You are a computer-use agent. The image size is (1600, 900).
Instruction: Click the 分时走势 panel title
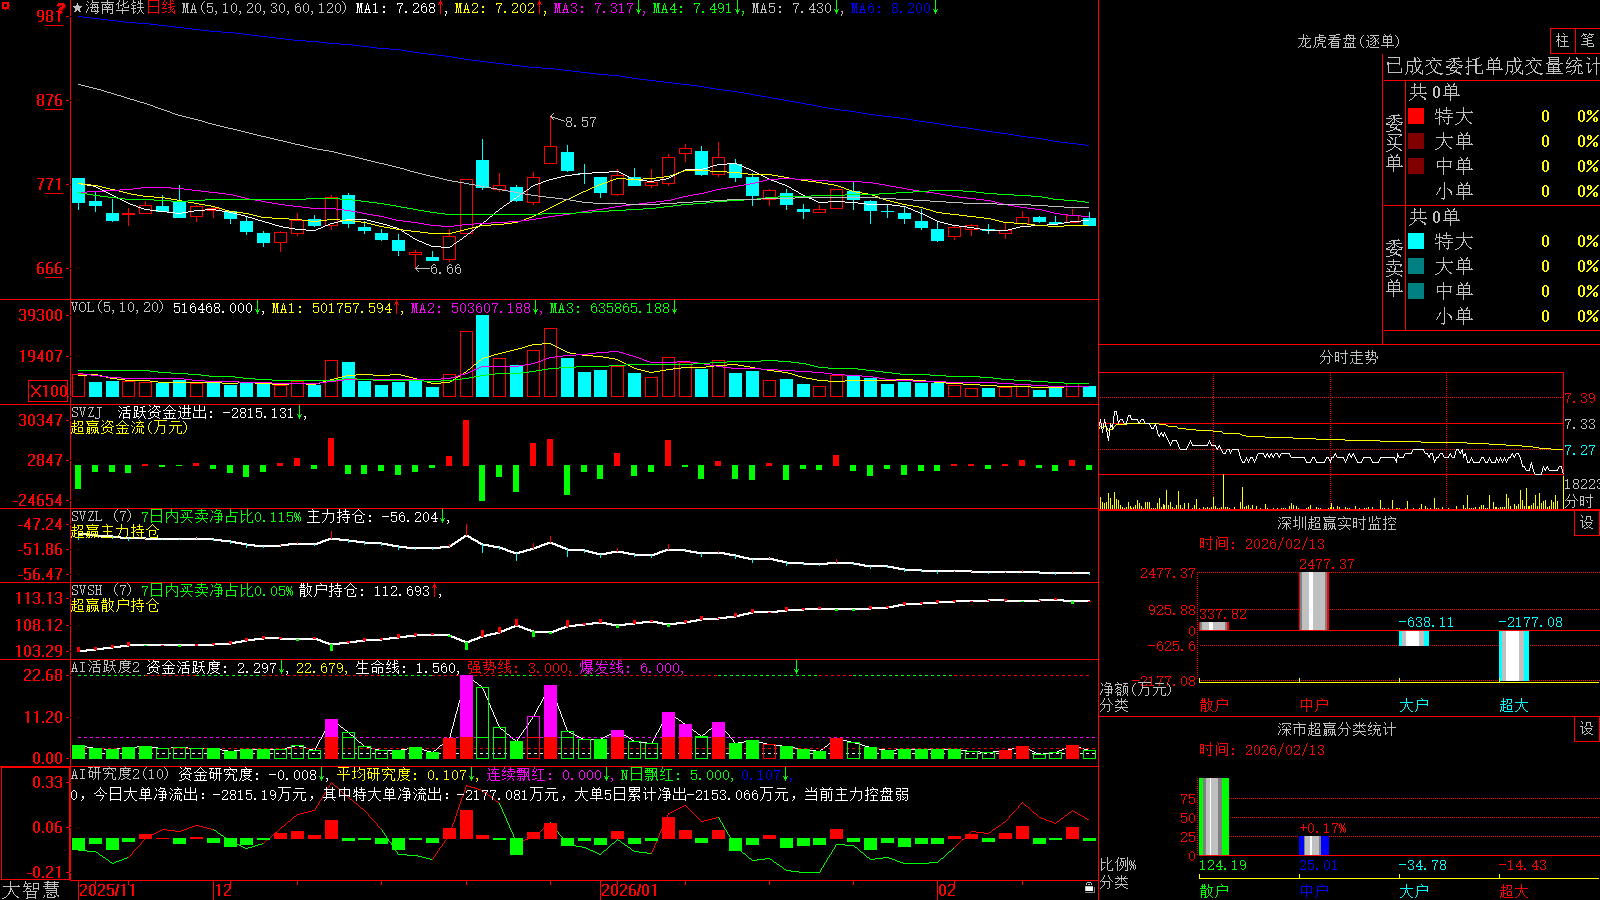(1348, 357)
